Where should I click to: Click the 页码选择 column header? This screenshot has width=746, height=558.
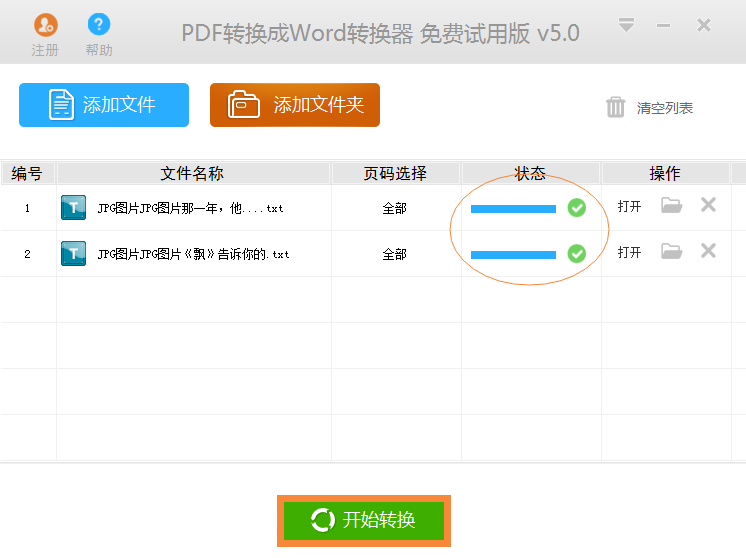(395, 173)
